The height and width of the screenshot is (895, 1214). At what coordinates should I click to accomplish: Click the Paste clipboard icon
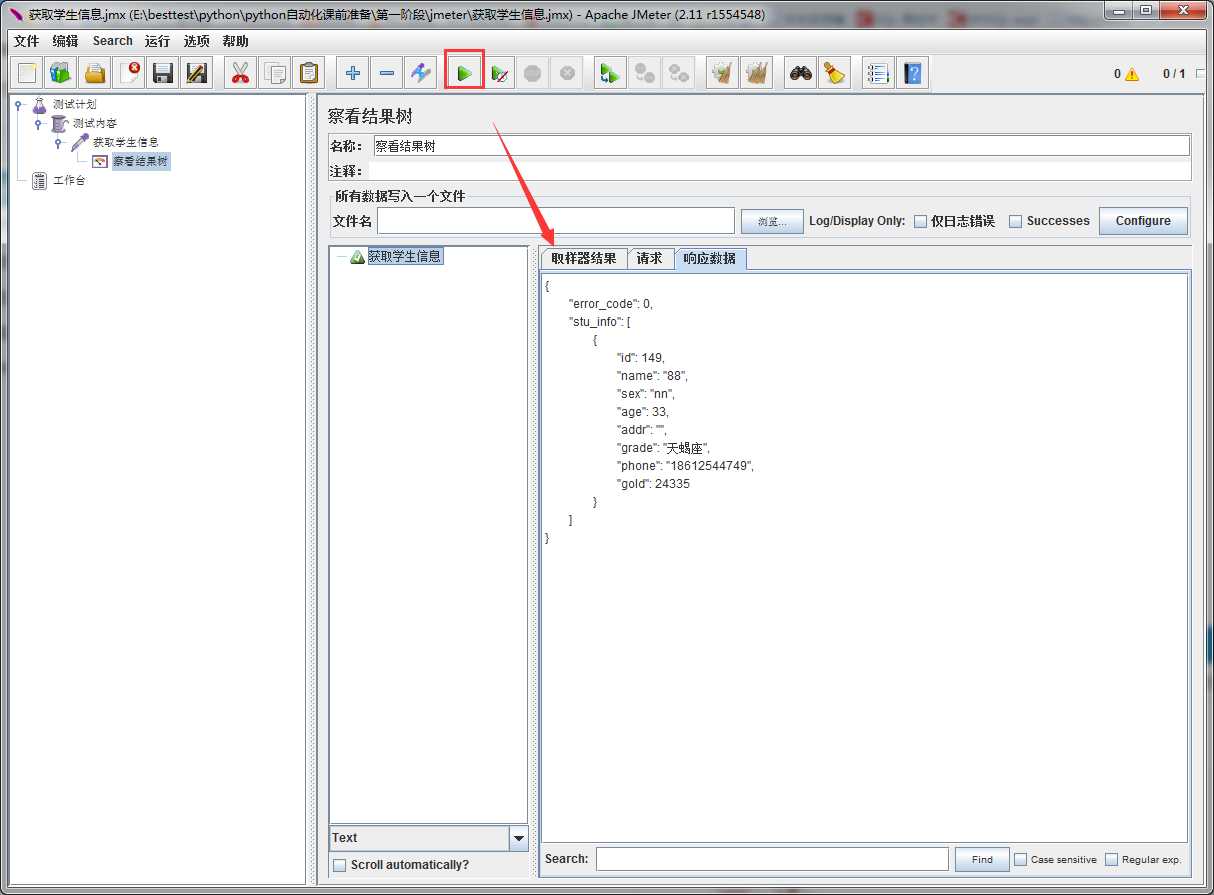[x=309, y=73]
